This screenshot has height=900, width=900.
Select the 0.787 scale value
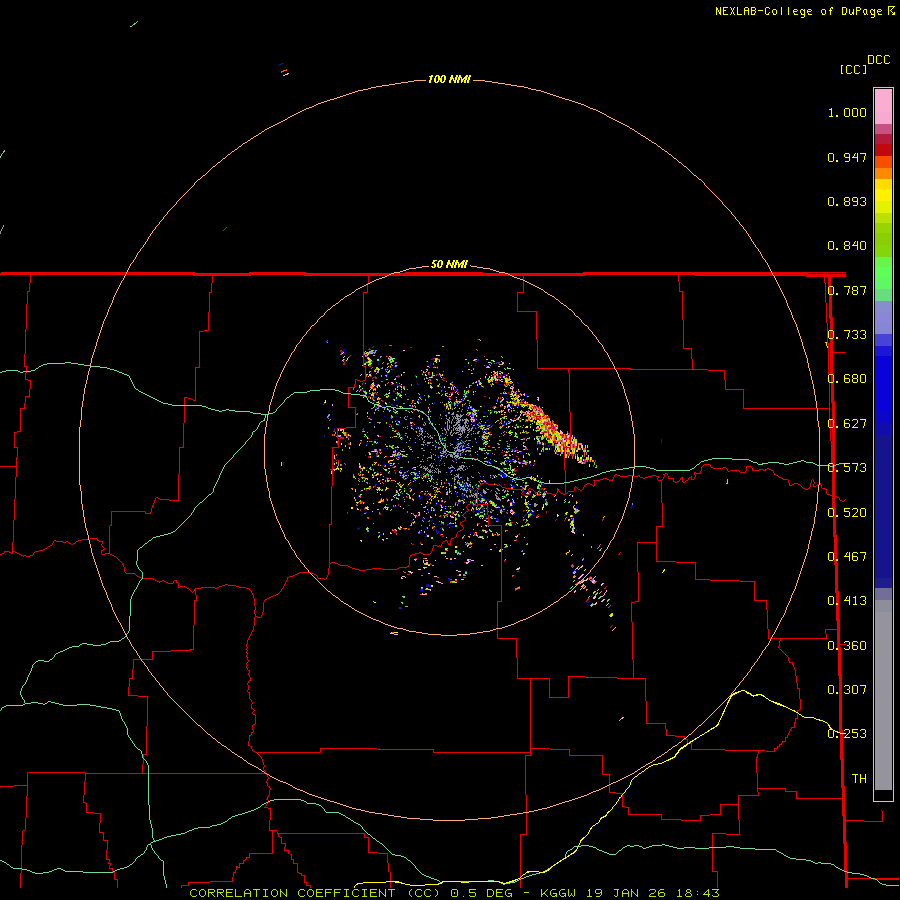847,290
